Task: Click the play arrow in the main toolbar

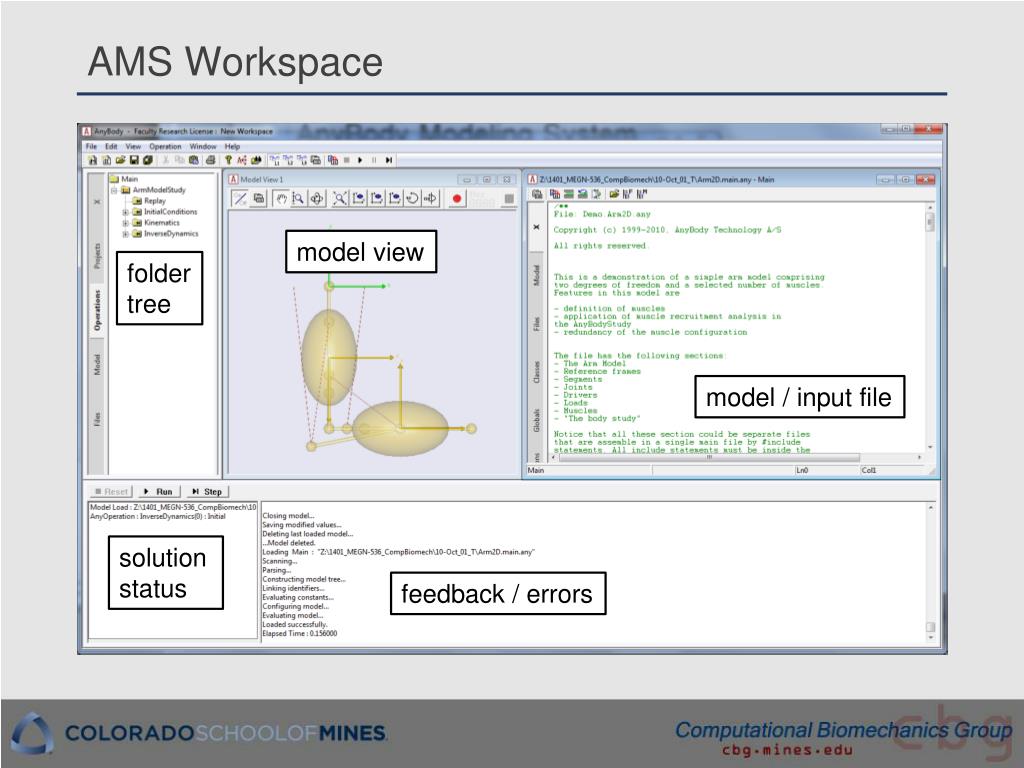Action: click(360, 160)
